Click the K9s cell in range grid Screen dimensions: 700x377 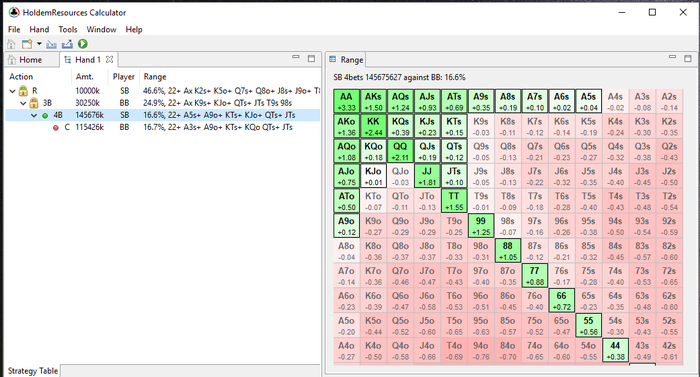click(x=481, y=126)
